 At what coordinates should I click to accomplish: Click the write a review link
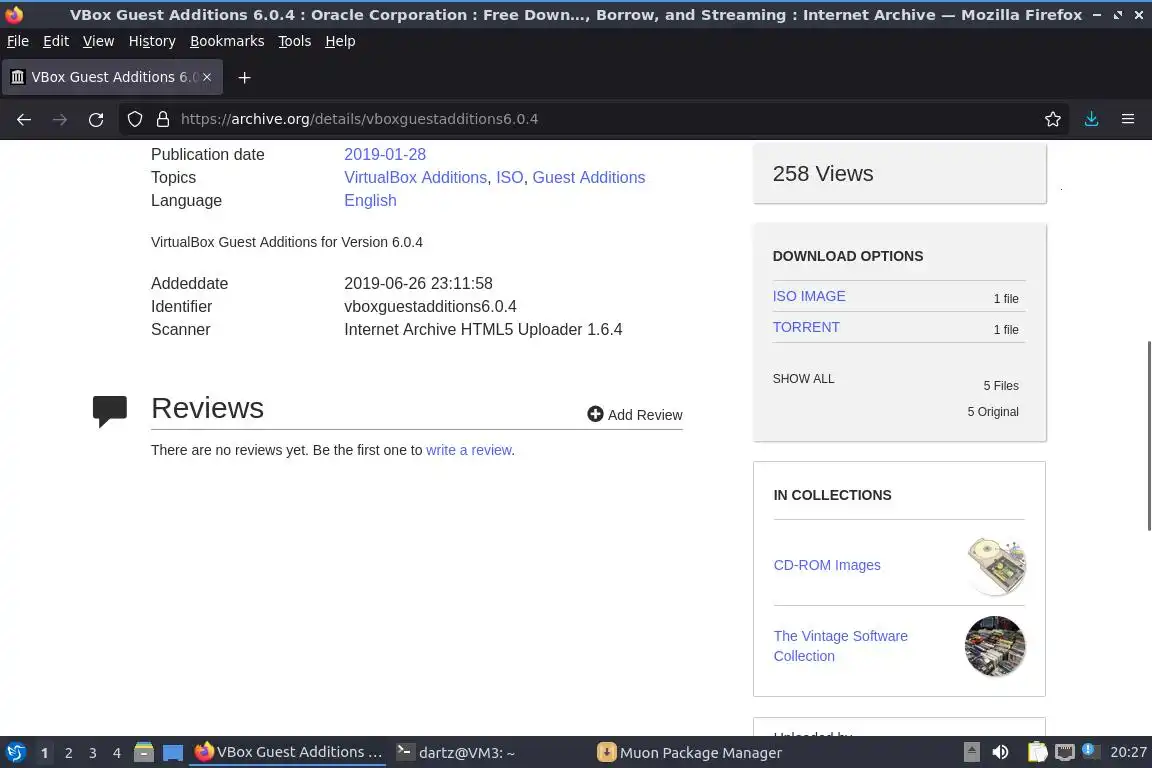[x=469, y=450]
